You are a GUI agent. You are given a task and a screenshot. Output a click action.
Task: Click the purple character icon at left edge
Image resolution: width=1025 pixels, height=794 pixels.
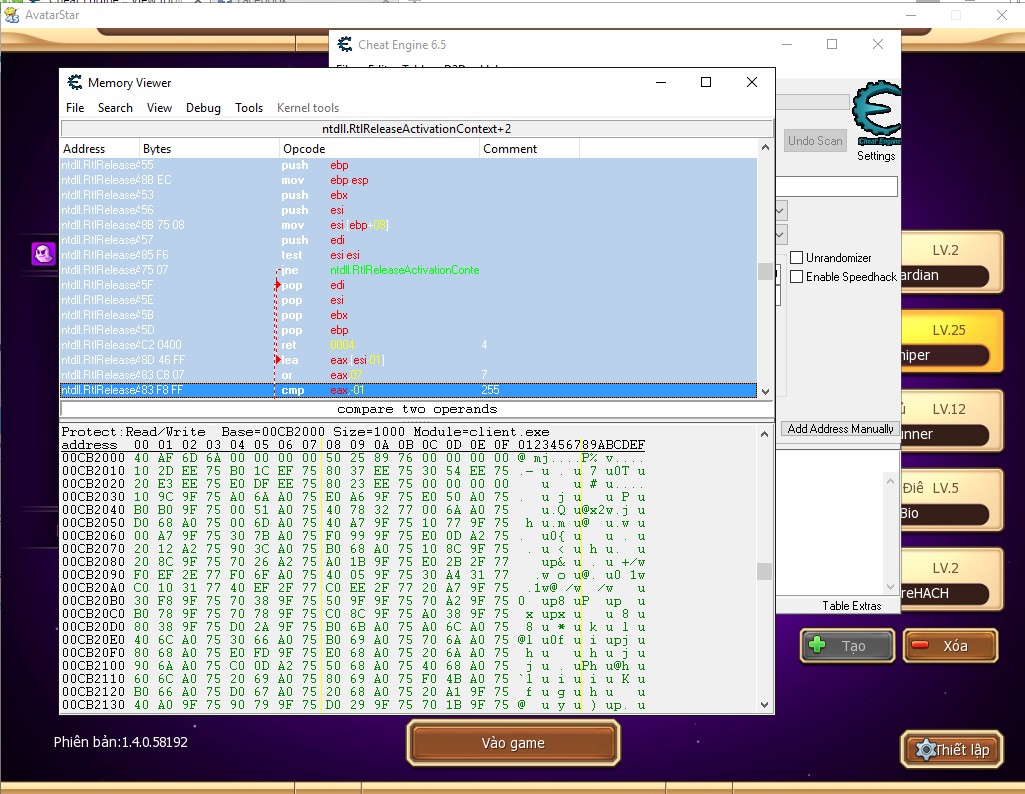(x=43, y=254)
